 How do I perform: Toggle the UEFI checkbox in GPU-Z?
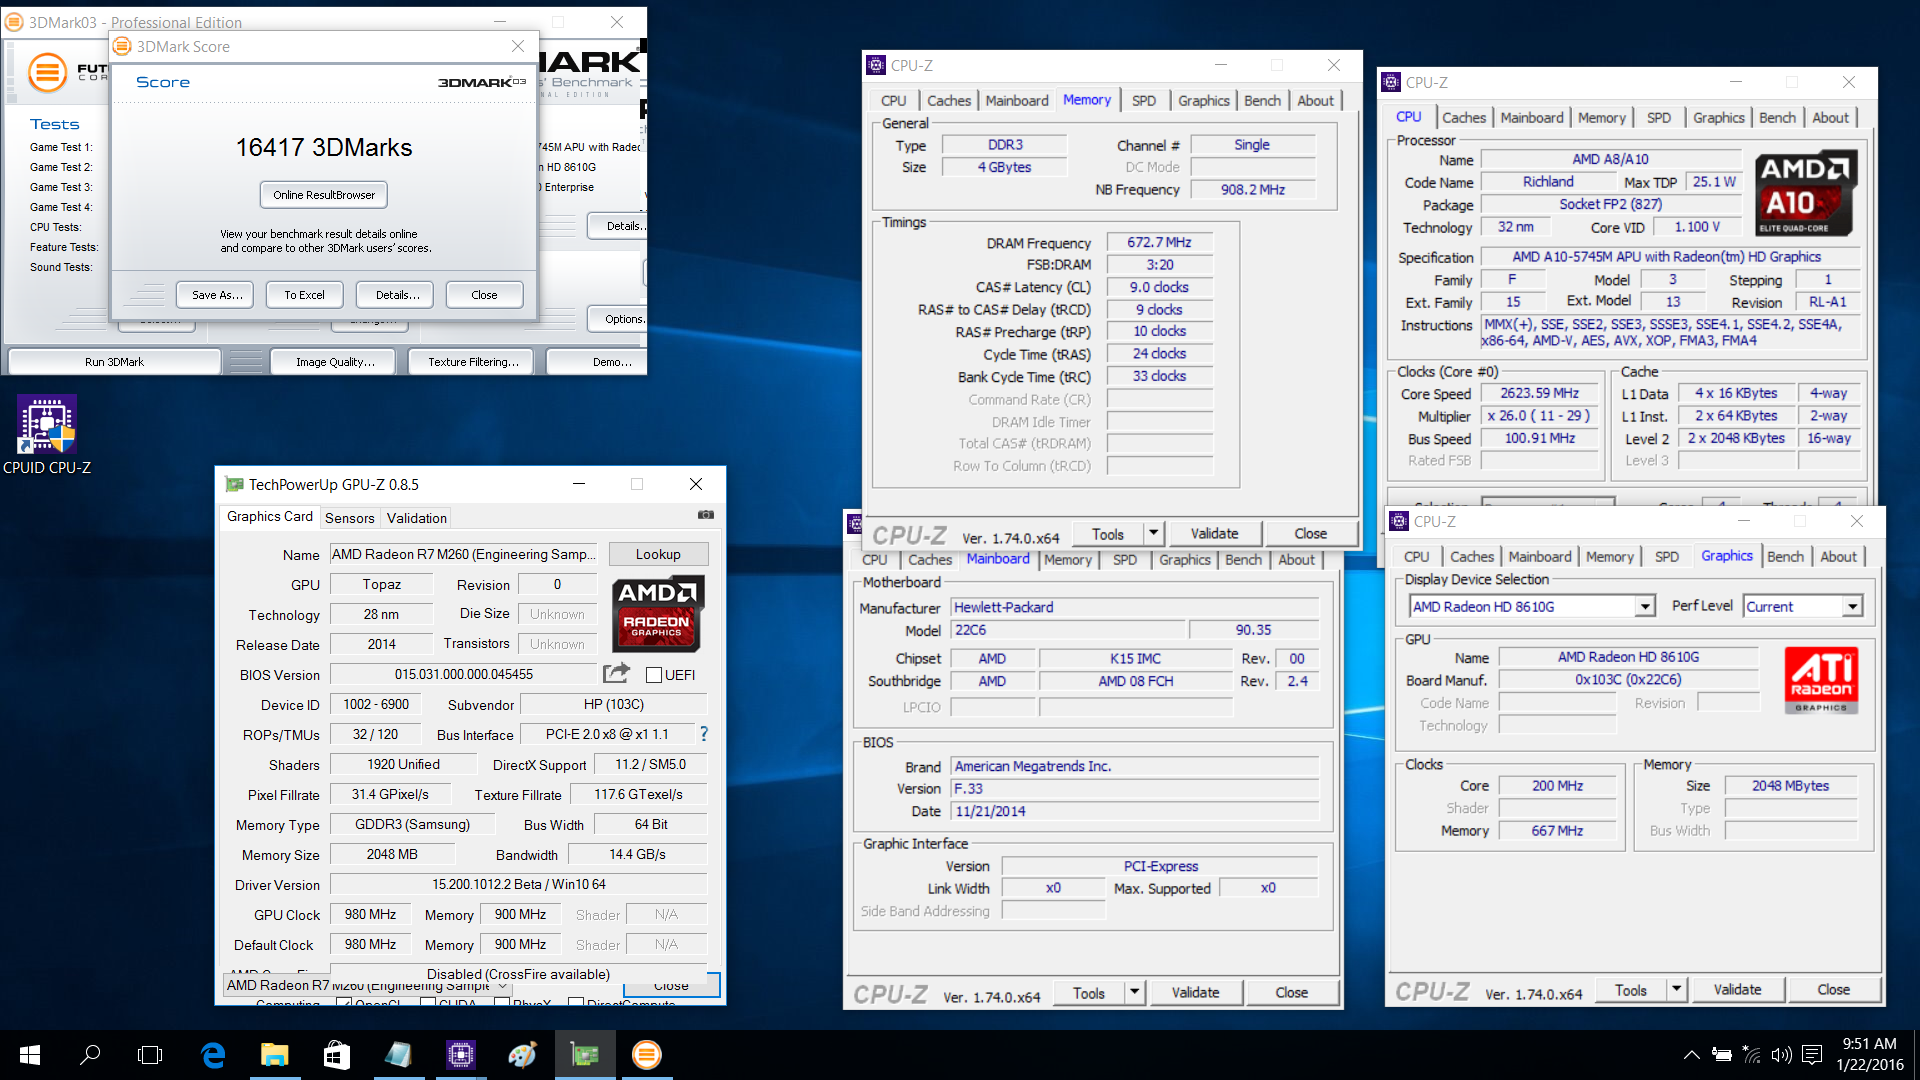coord(654,675)
